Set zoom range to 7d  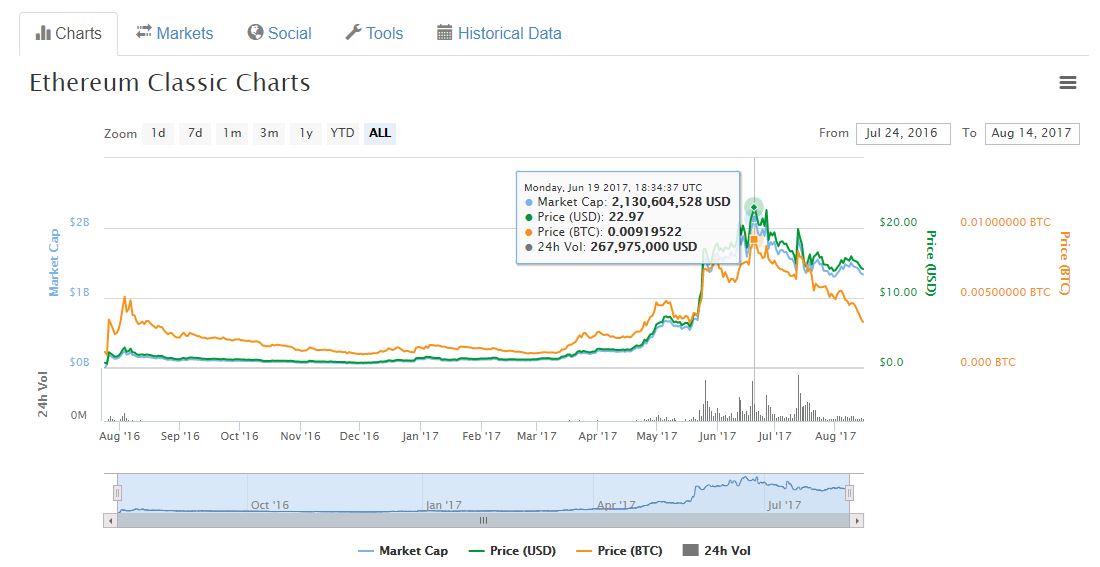point(195,133)
